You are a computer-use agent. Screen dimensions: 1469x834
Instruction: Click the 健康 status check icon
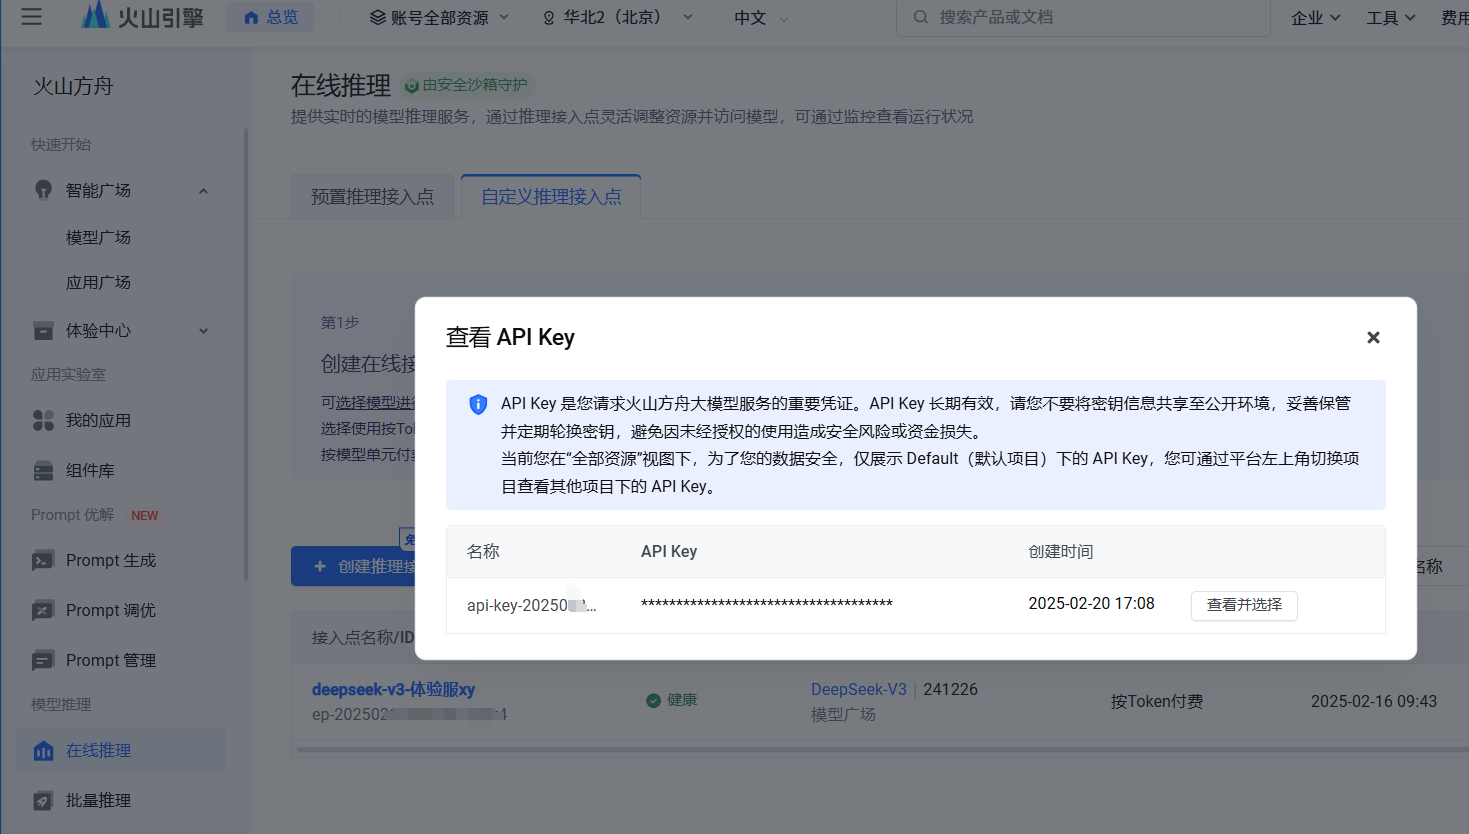tap(653, 700)
